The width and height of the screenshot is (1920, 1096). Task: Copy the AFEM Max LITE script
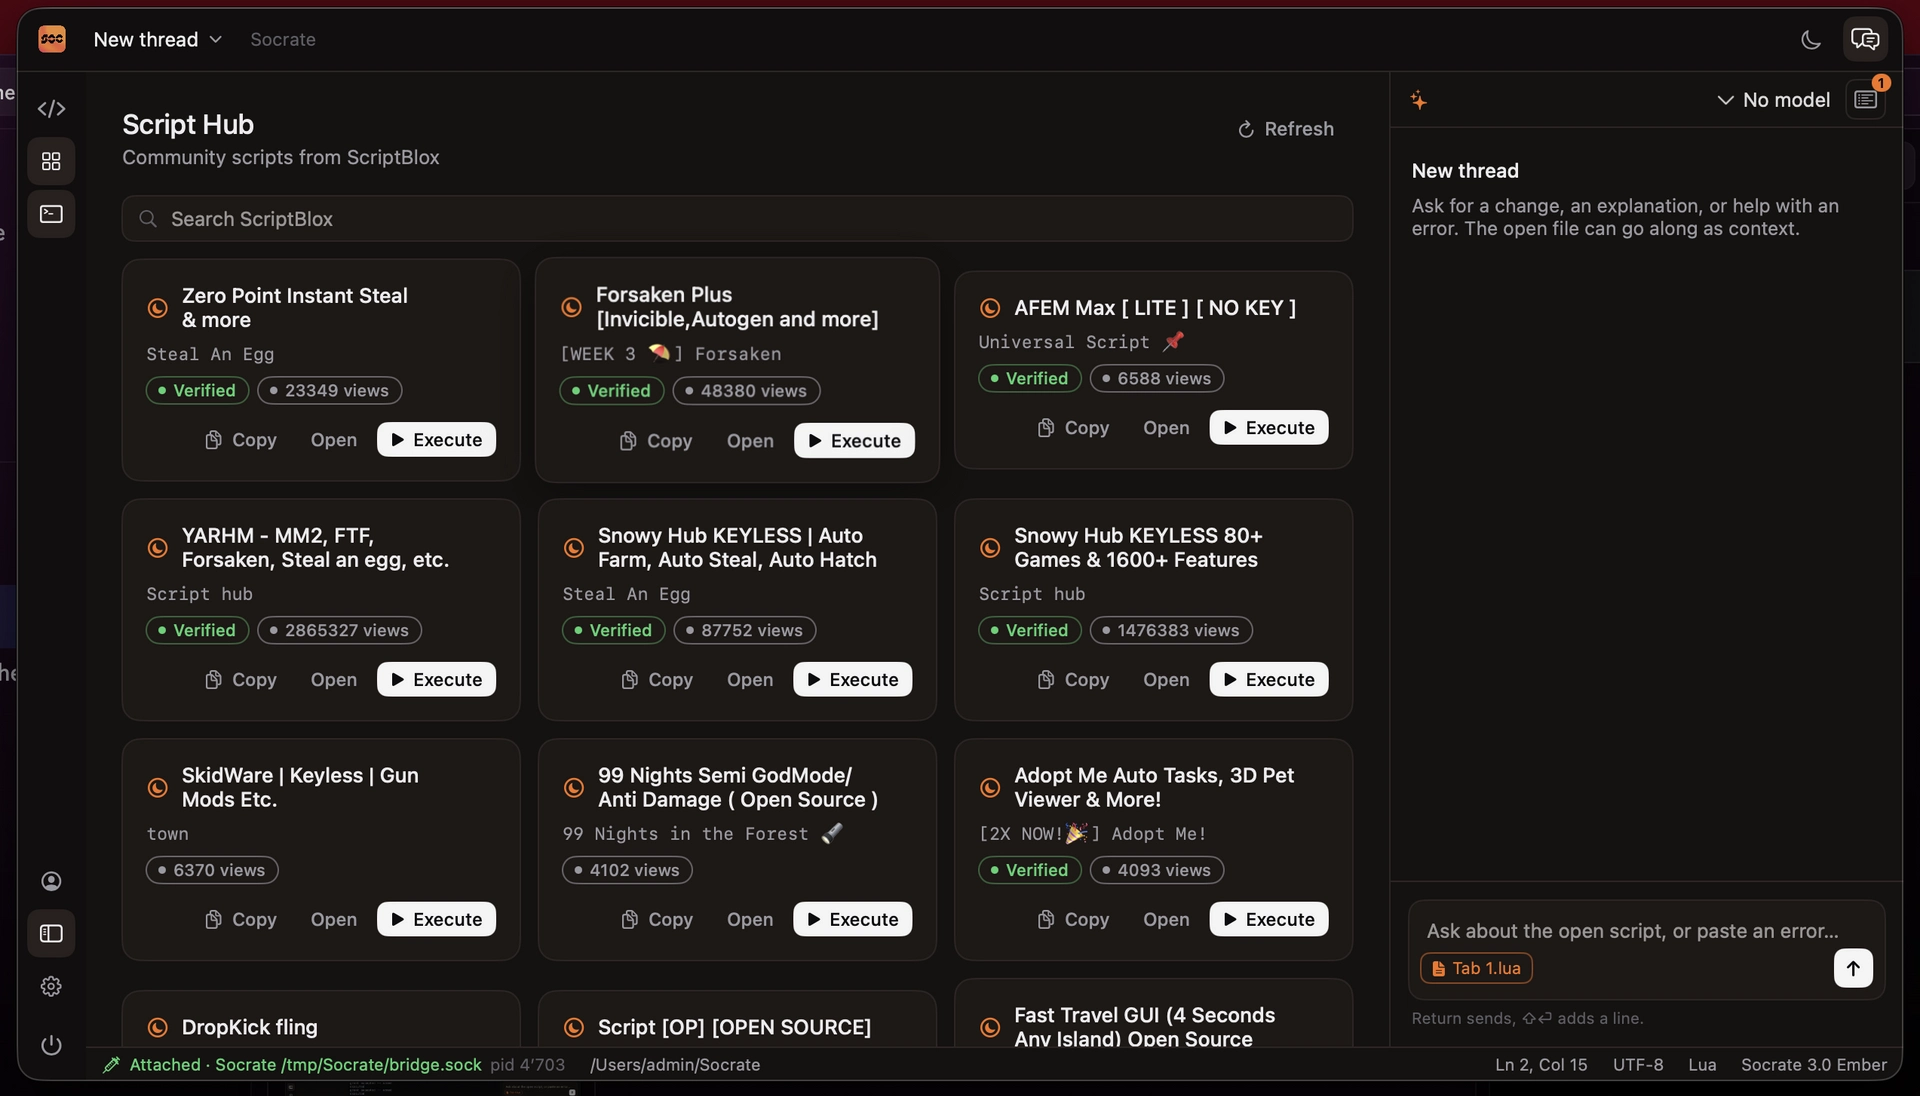(1073, 428)
